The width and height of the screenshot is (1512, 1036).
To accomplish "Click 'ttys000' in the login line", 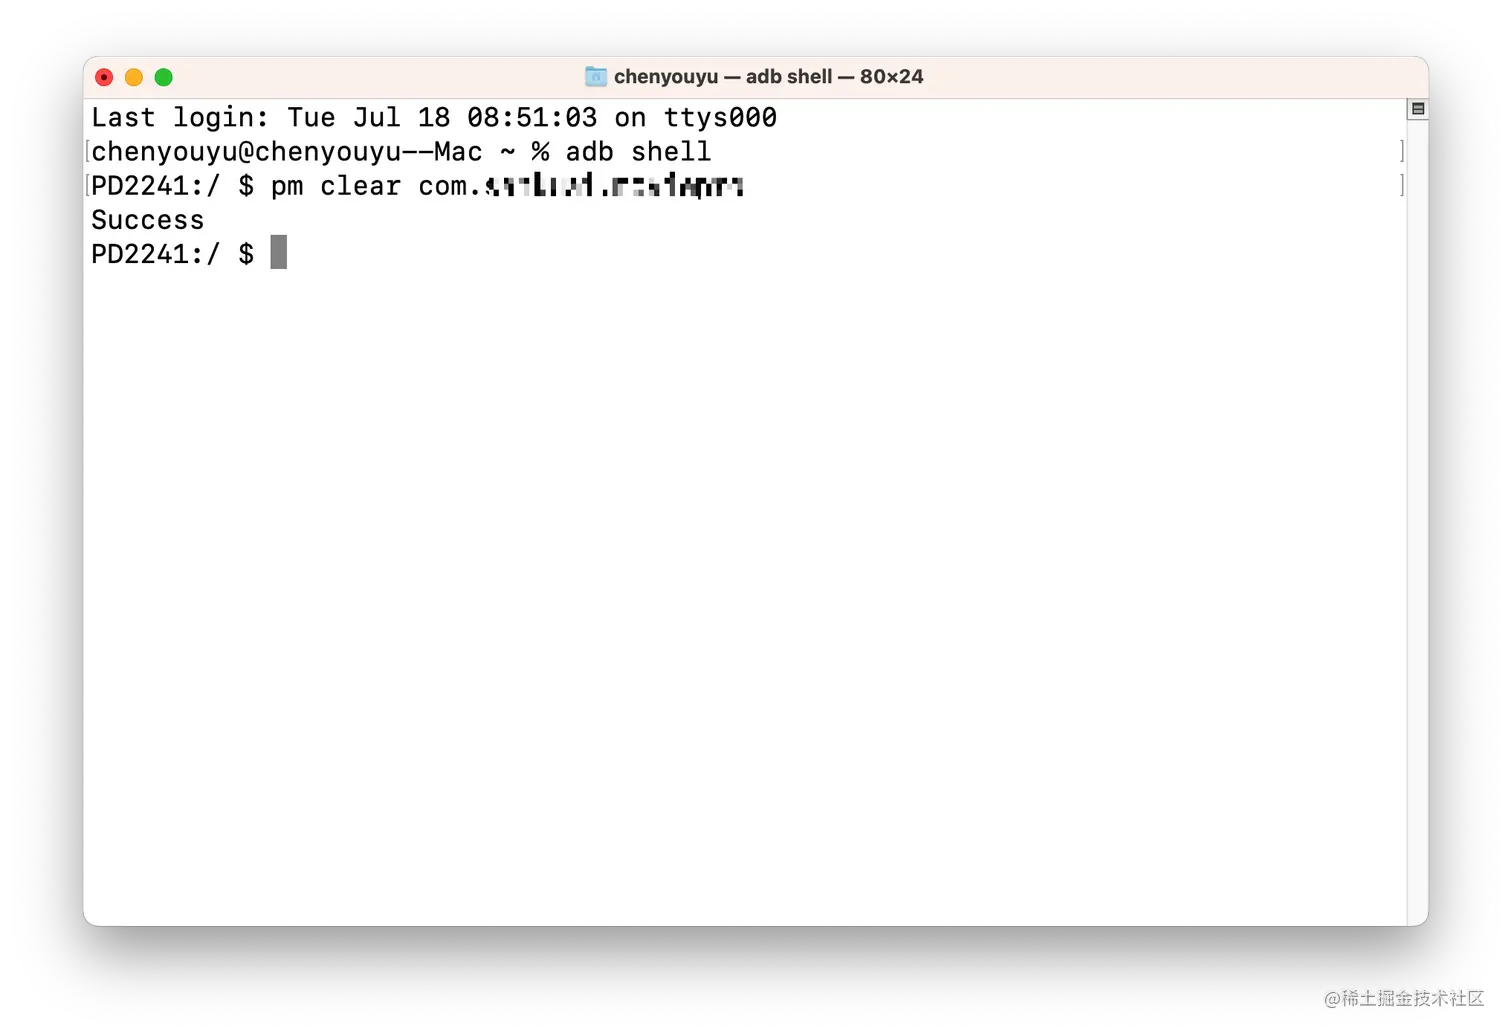I will [720, 118].
